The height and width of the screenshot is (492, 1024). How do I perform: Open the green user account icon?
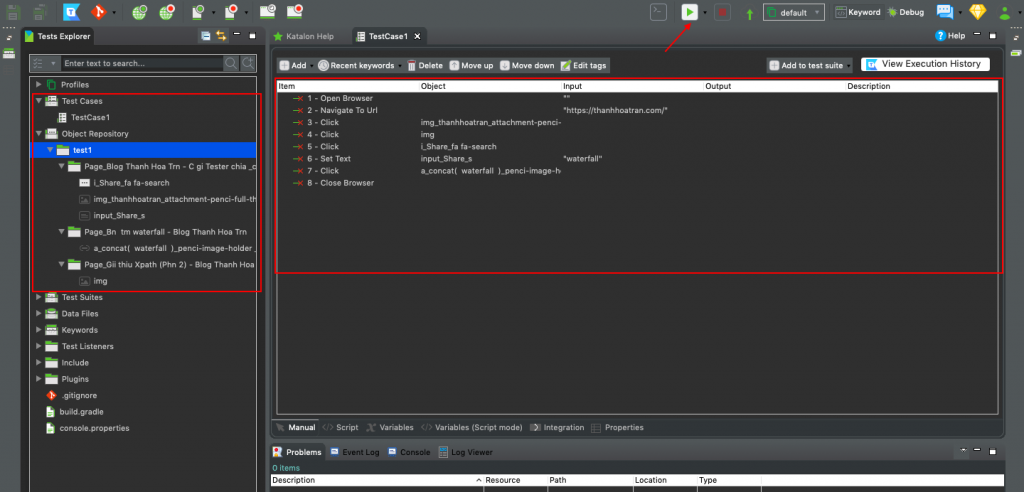pyautogui.click(x=1006, y=12)
